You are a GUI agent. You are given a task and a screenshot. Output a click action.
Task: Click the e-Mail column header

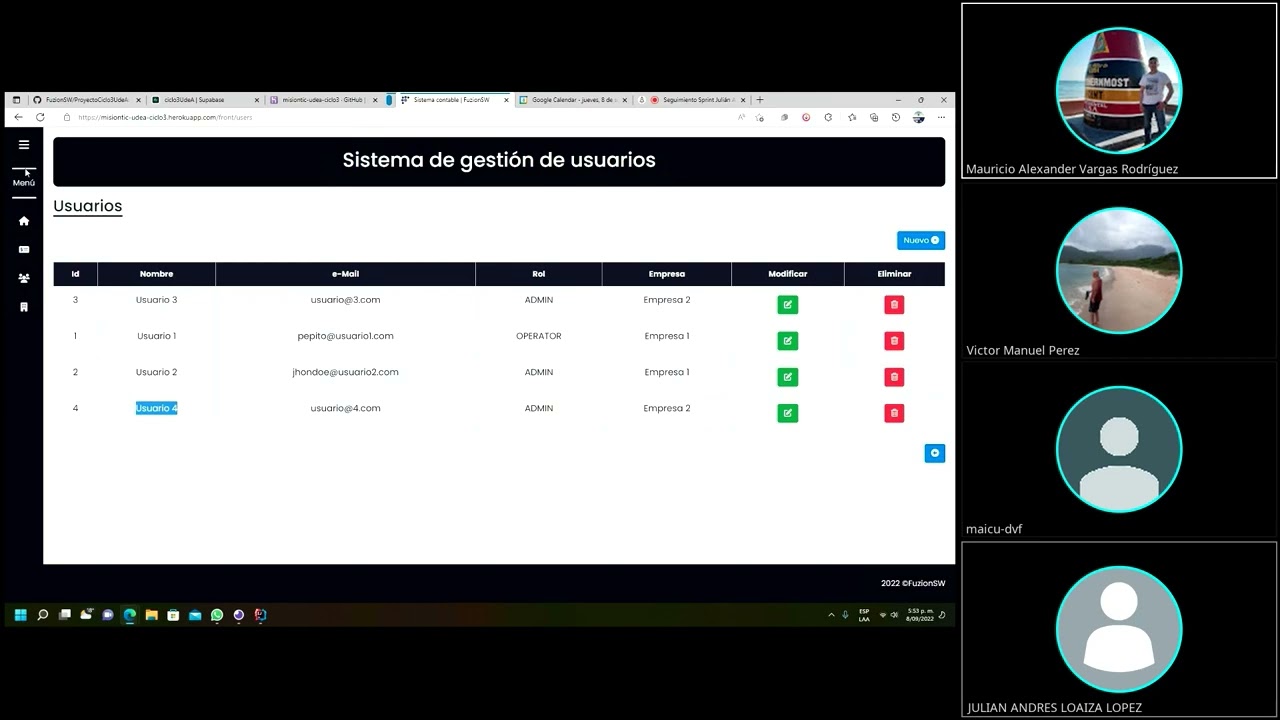coord(345,274)
